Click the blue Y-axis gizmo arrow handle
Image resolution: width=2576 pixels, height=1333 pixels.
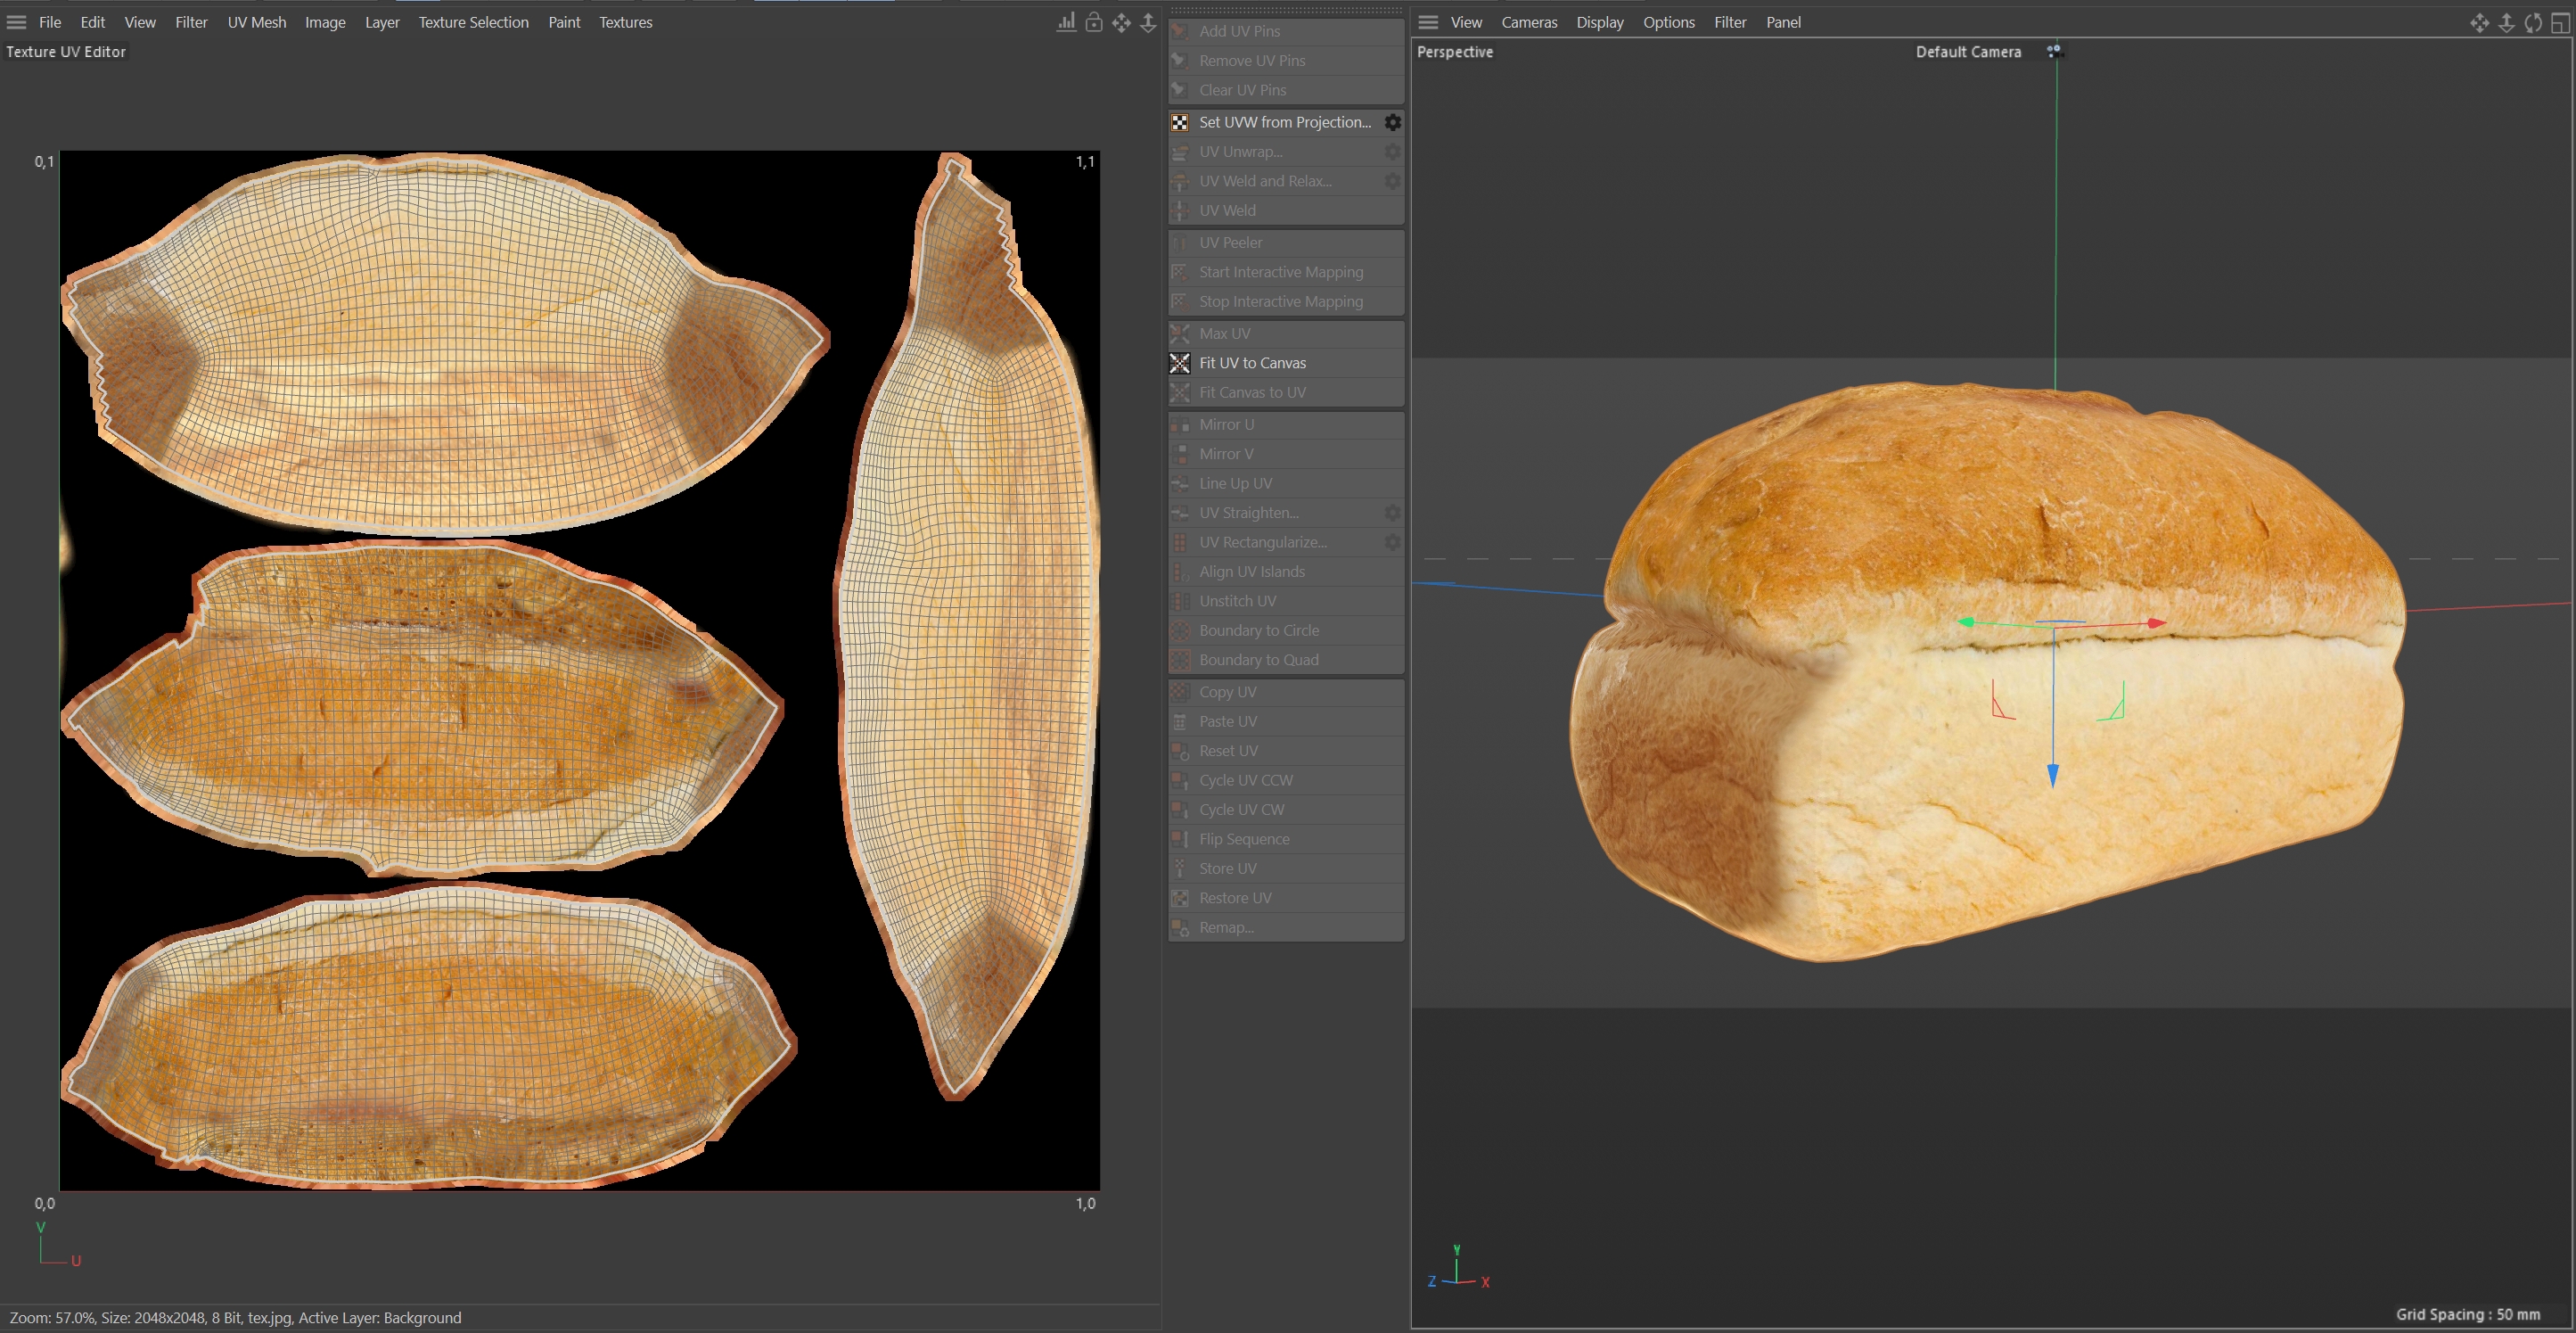click(2053, 775)
